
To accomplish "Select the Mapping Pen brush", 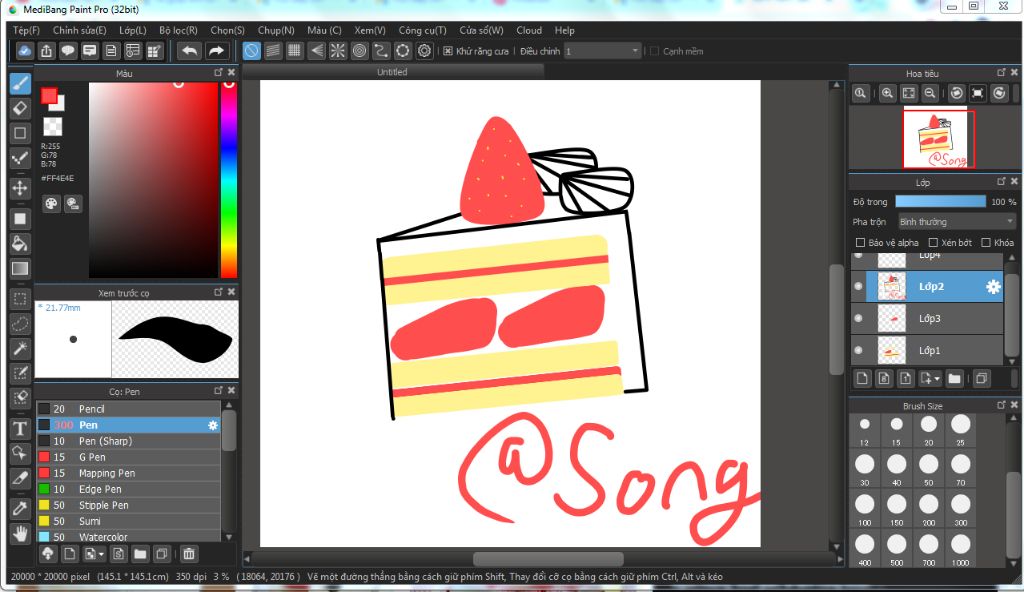I will 128,473.
